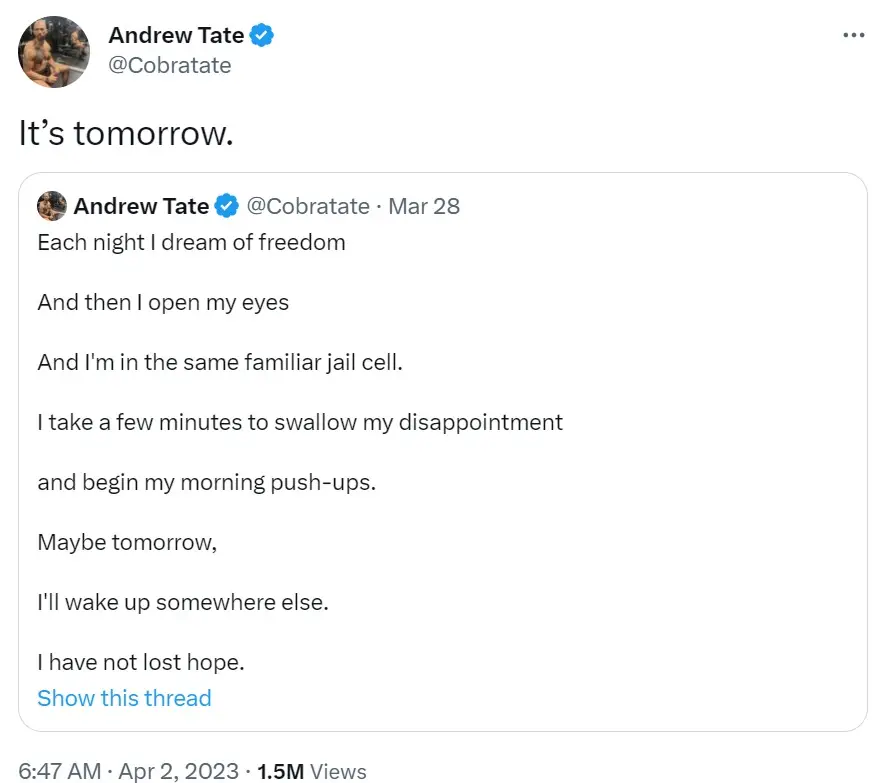Open Andrew Tate's profile picture

pos(53,52)
